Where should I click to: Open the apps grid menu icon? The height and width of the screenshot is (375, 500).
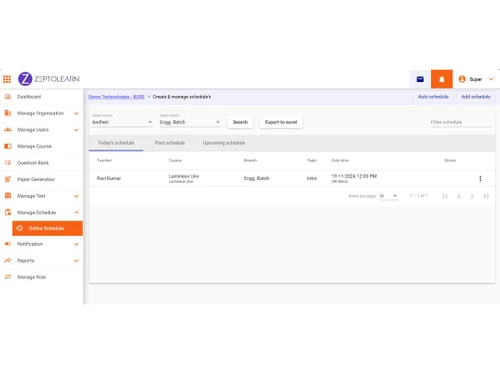click(x=7, y=79)
